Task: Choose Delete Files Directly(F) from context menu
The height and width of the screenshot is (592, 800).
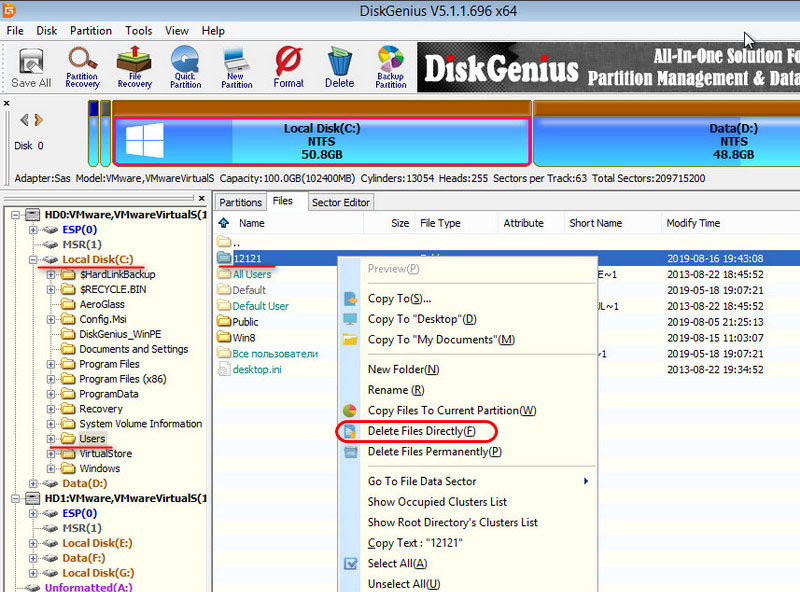Action: 421,431
